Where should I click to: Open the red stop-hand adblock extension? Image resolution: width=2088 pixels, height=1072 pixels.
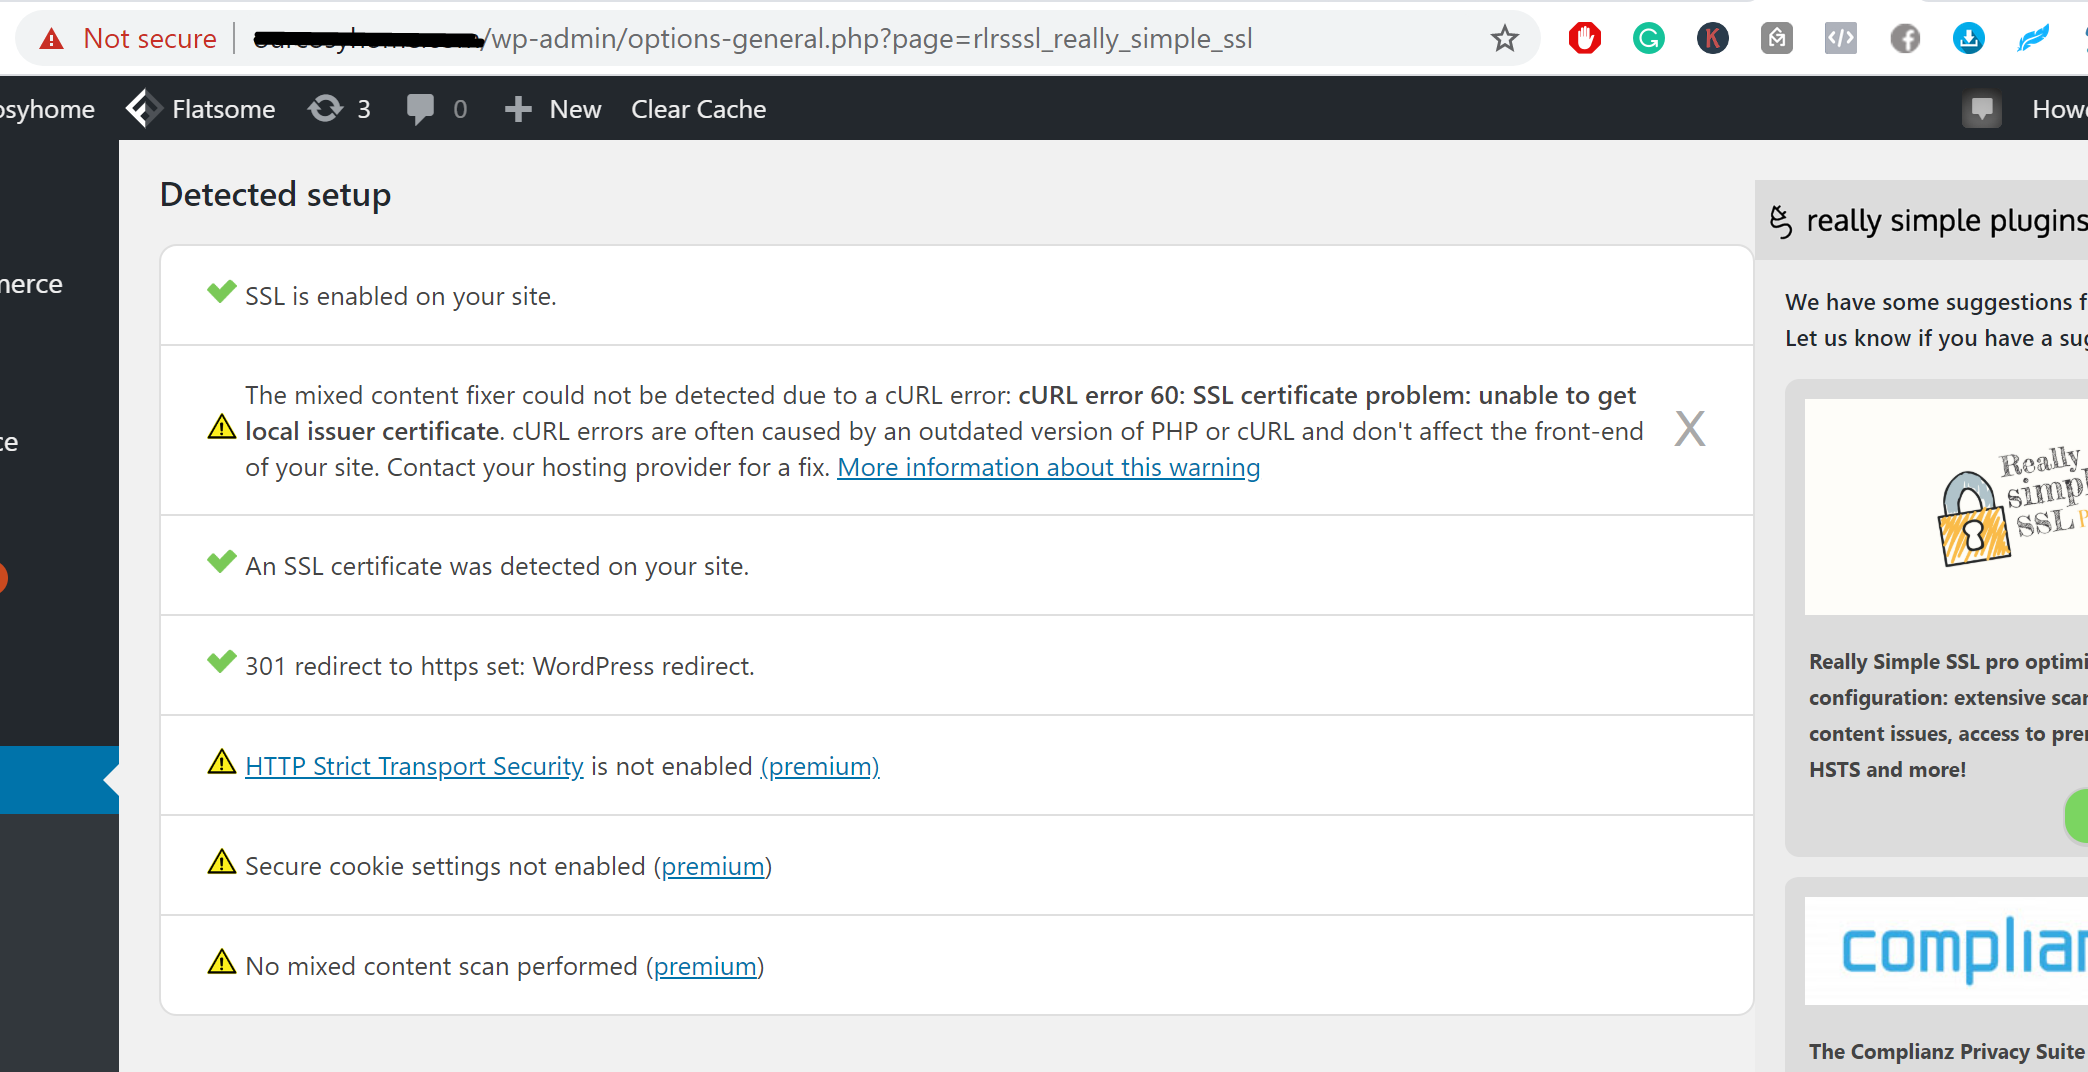tap(1584, 39)
